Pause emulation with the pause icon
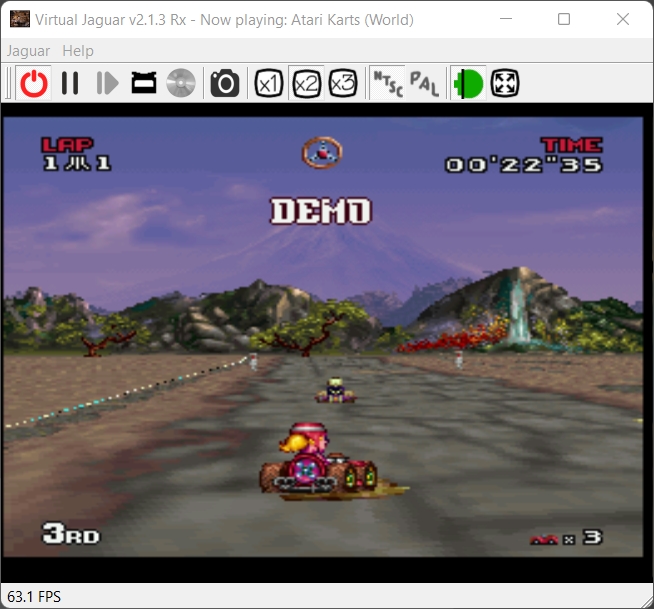Screen dimensions: 654x609 click(x=70, y=83)
